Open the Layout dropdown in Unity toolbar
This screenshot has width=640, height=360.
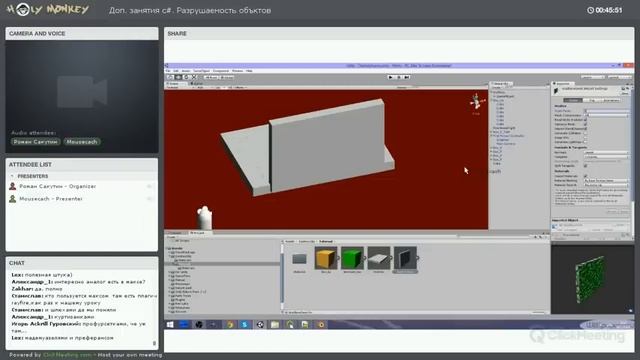[x=619, y=77]
